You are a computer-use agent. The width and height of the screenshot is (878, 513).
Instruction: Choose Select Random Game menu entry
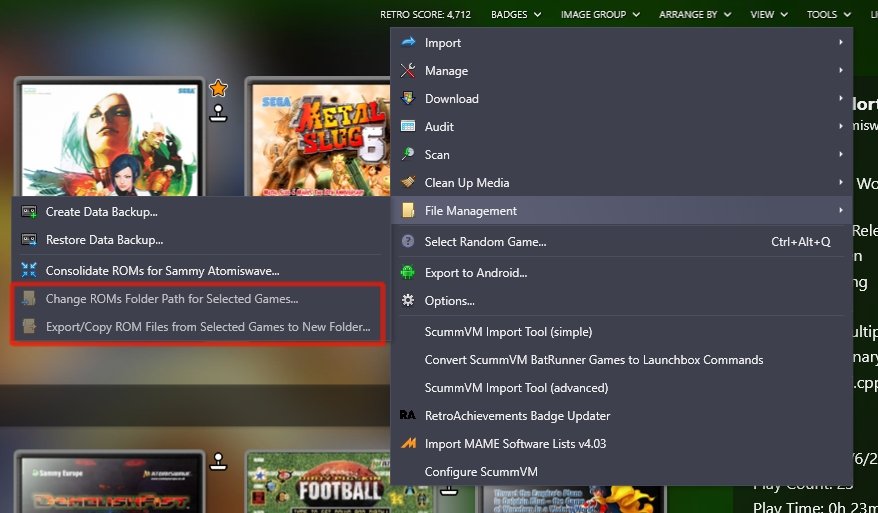(622, 241)
